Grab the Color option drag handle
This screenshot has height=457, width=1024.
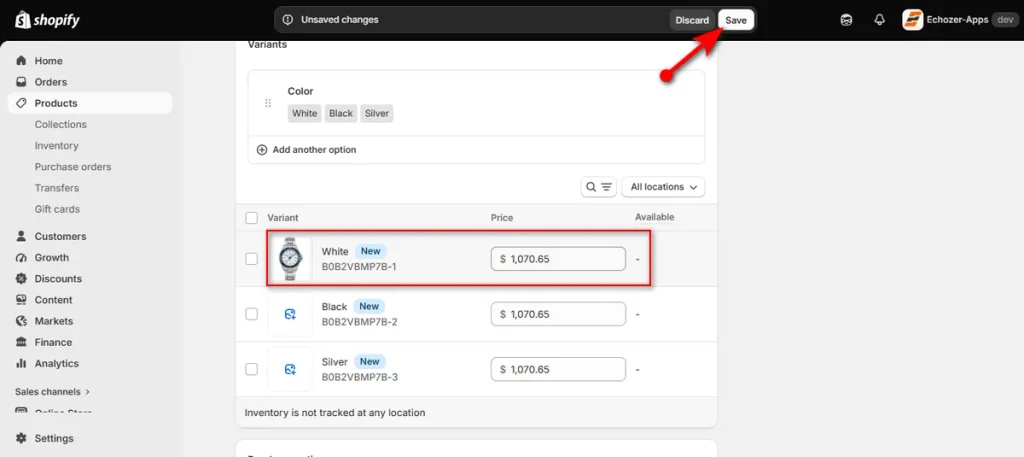[268, 103]
